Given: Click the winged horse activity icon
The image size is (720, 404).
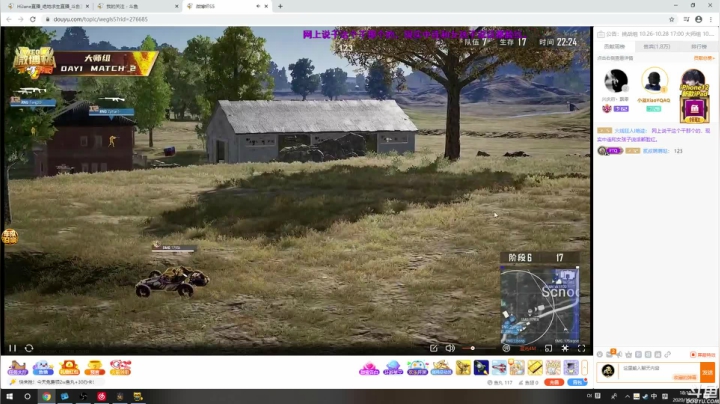Looking at the screenshot, I should pos(441,368).
